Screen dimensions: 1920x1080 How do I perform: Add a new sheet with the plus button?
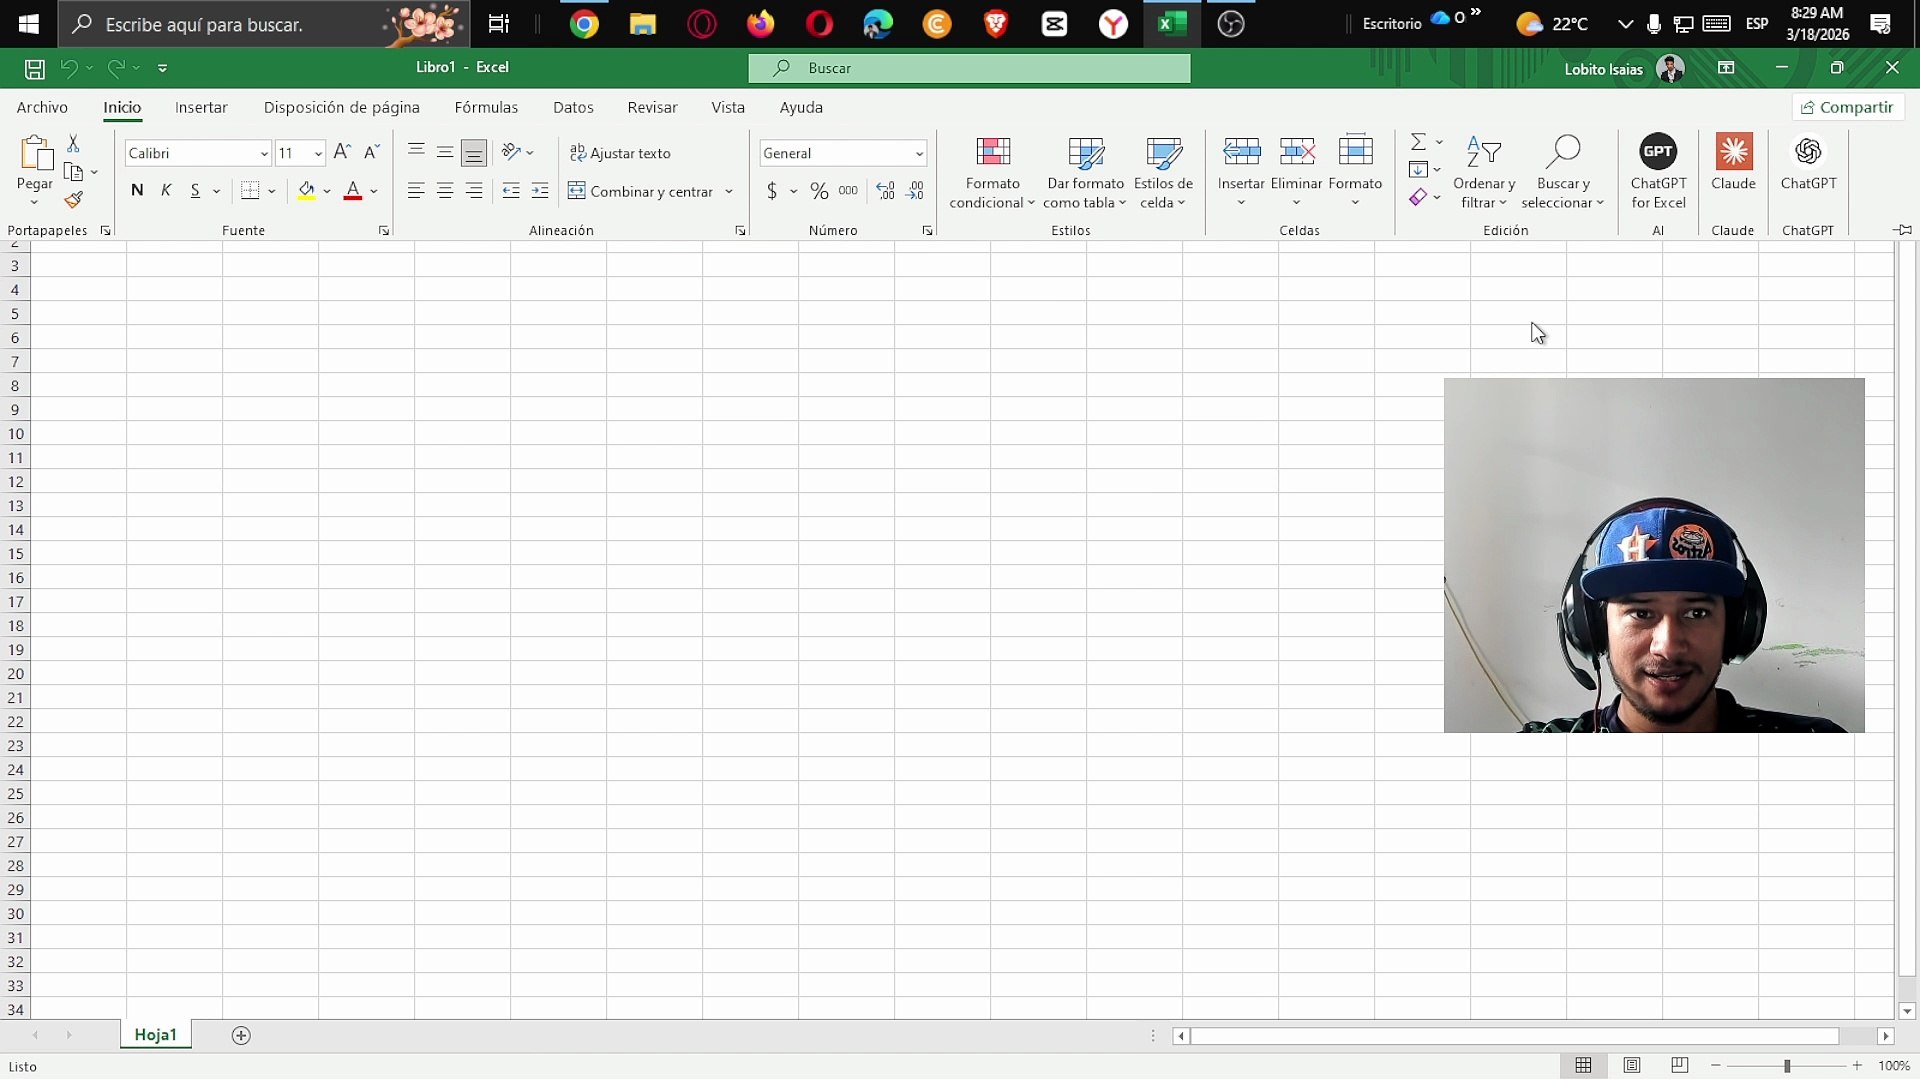click(240, 1035)
